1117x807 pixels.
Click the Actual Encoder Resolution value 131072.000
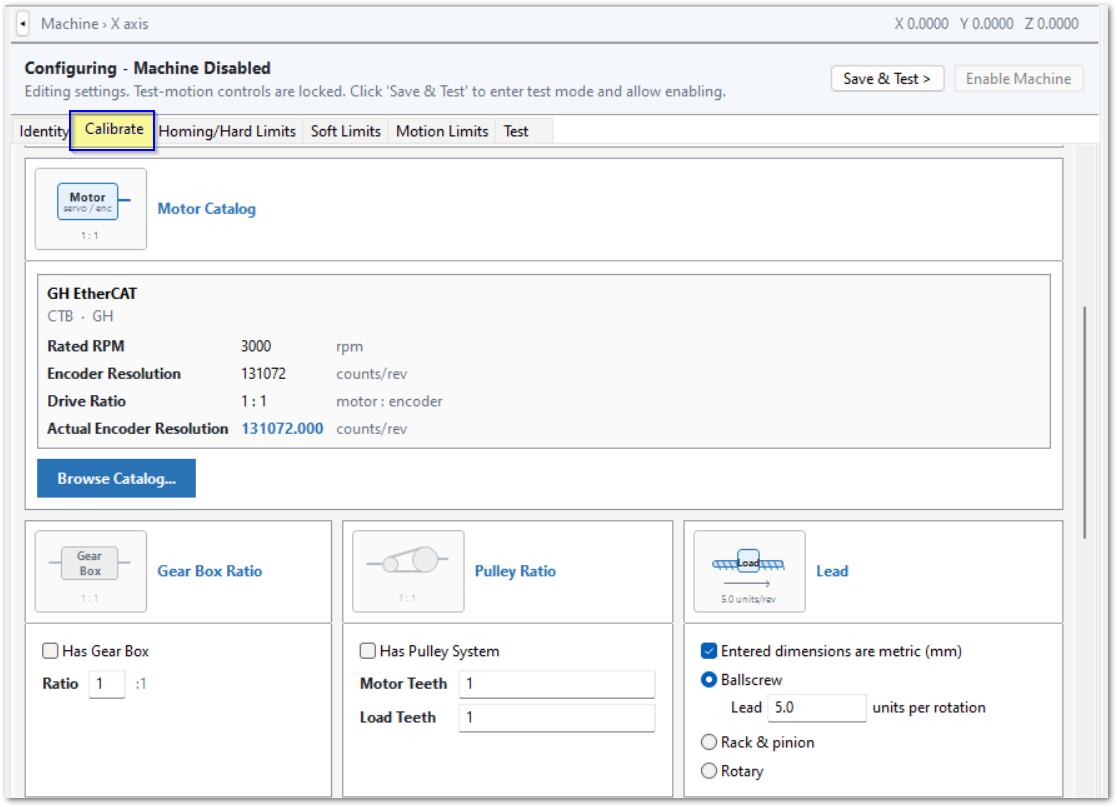[282, 429]
